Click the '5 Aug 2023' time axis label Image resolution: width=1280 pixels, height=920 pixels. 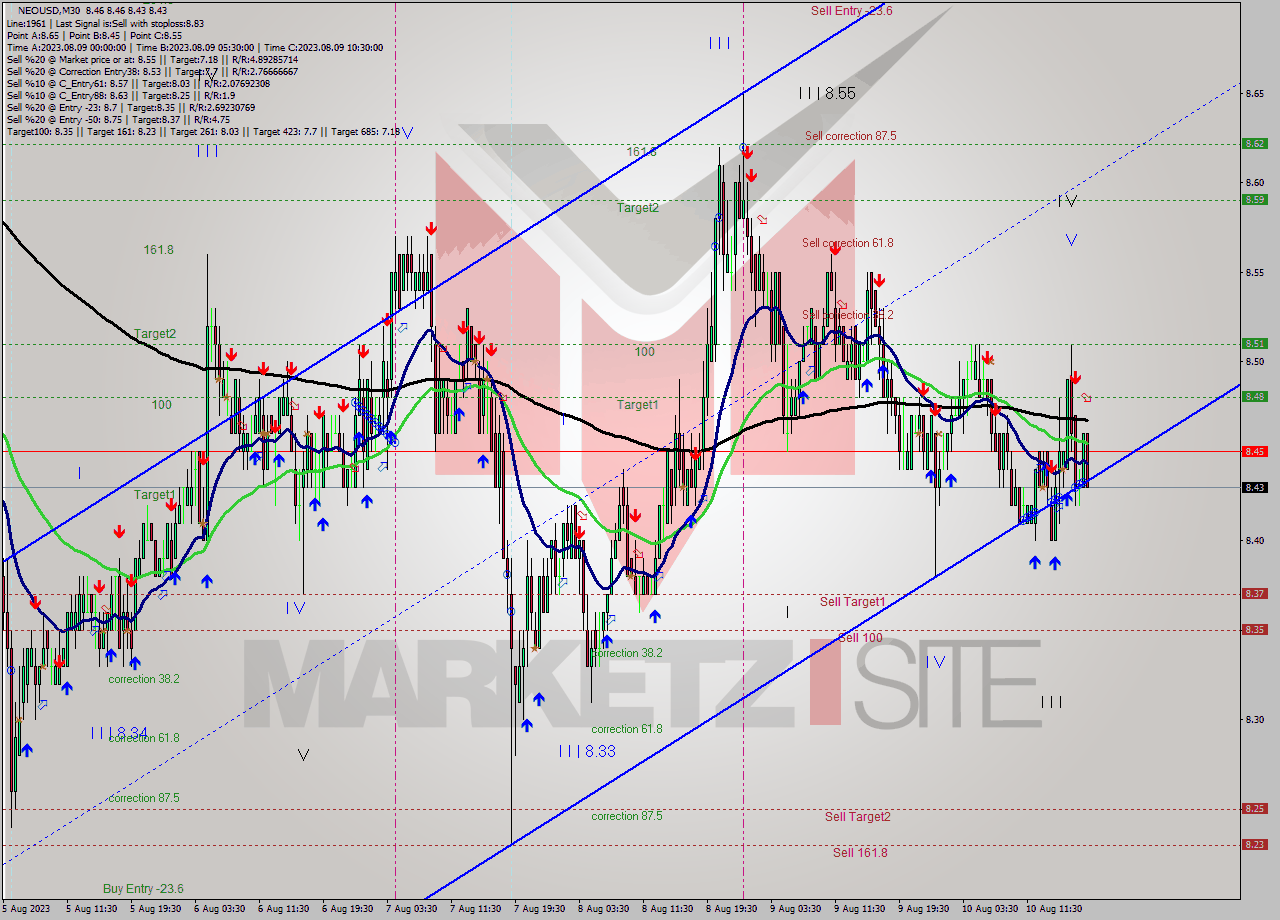25,909
